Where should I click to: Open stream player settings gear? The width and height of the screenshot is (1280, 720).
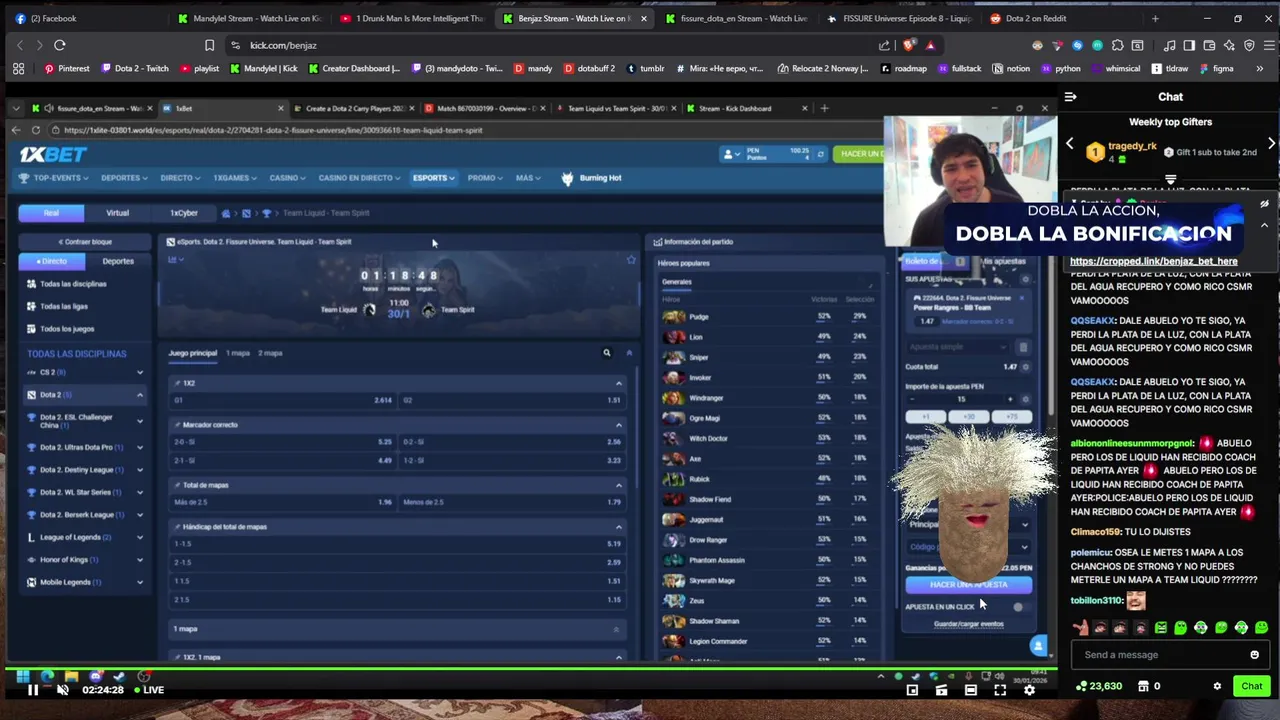[1029, 690]
